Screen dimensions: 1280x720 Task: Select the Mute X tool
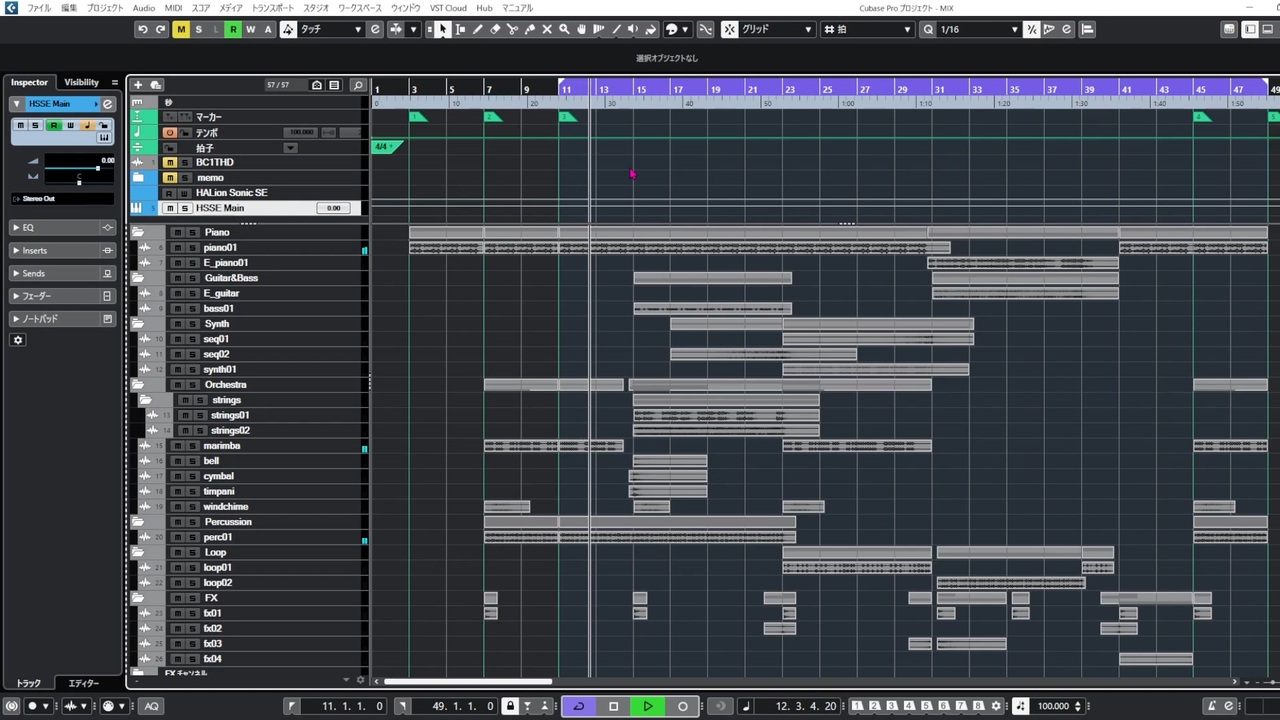(x=547, y=30)
